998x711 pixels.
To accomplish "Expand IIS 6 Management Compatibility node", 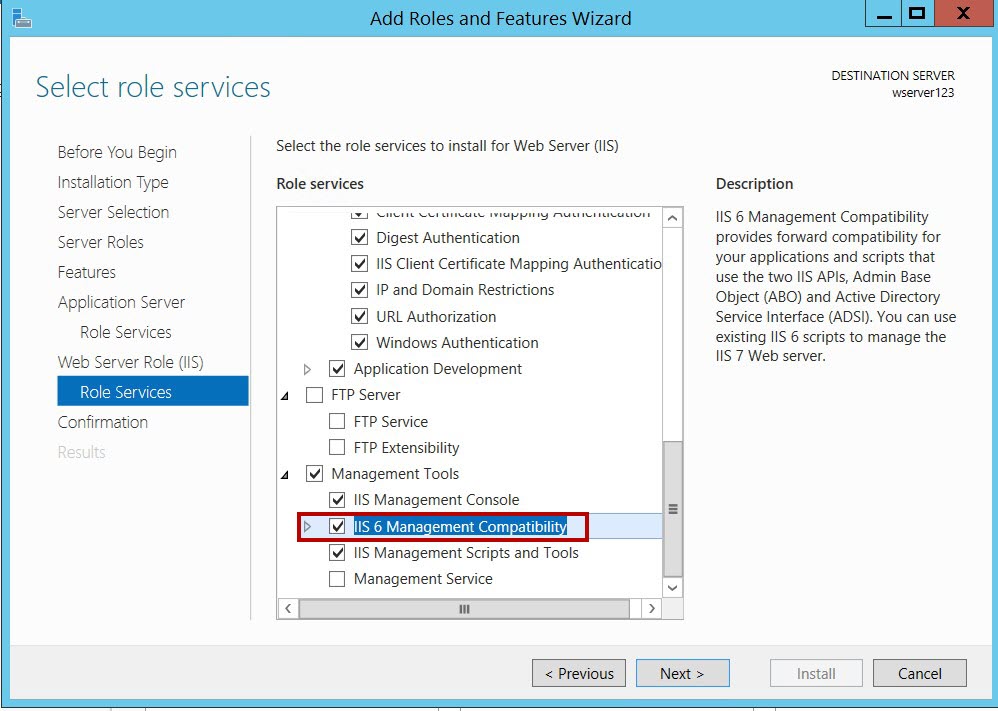I will 307,526.
